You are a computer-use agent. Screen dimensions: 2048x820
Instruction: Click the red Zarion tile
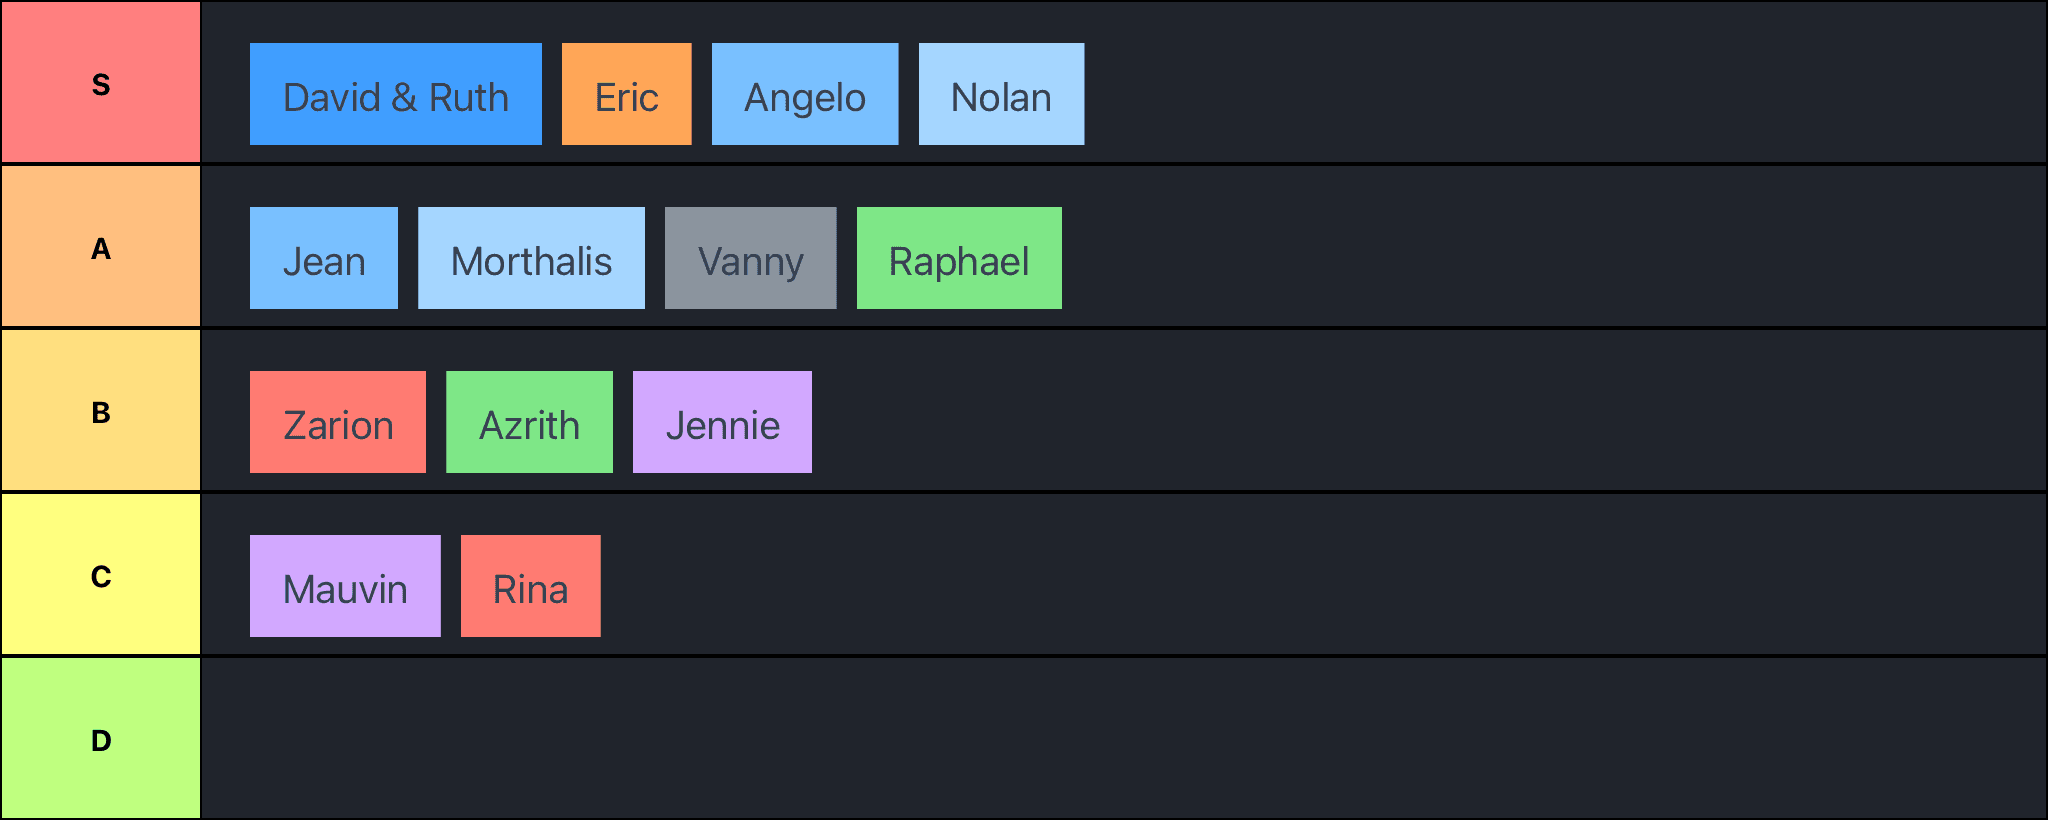337,423
